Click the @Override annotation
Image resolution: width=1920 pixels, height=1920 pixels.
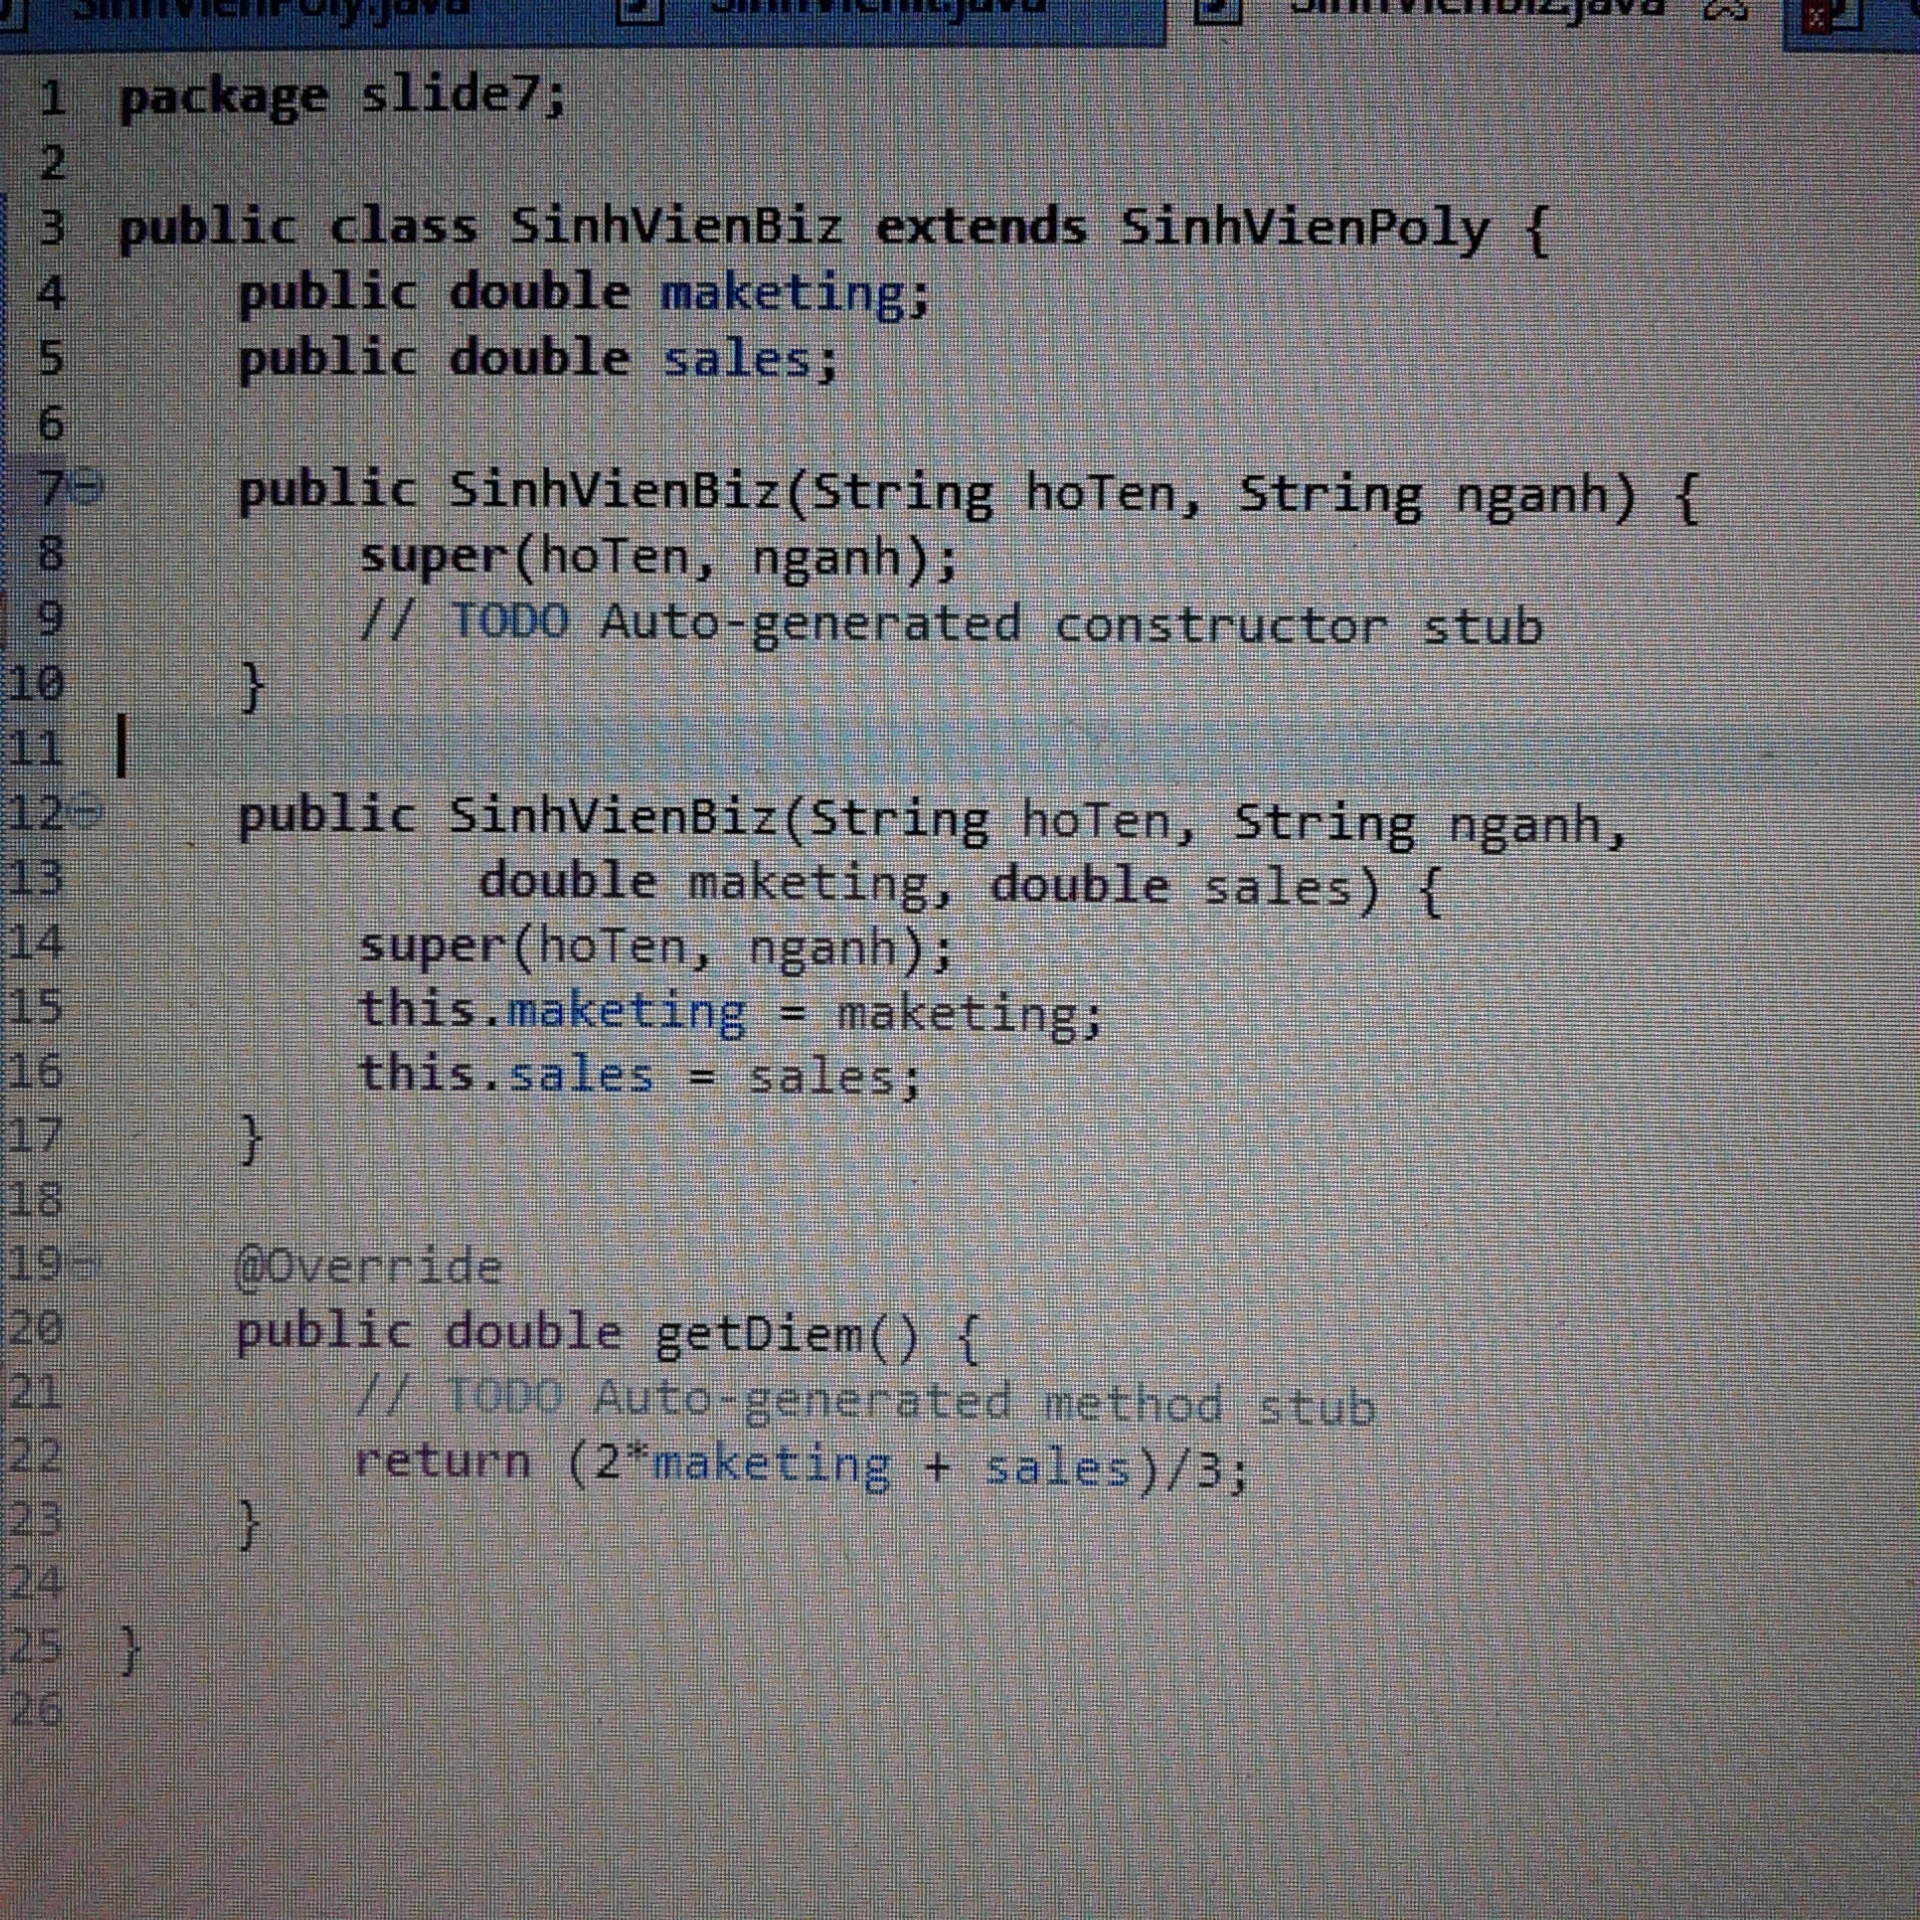[x=368, y=1267]
